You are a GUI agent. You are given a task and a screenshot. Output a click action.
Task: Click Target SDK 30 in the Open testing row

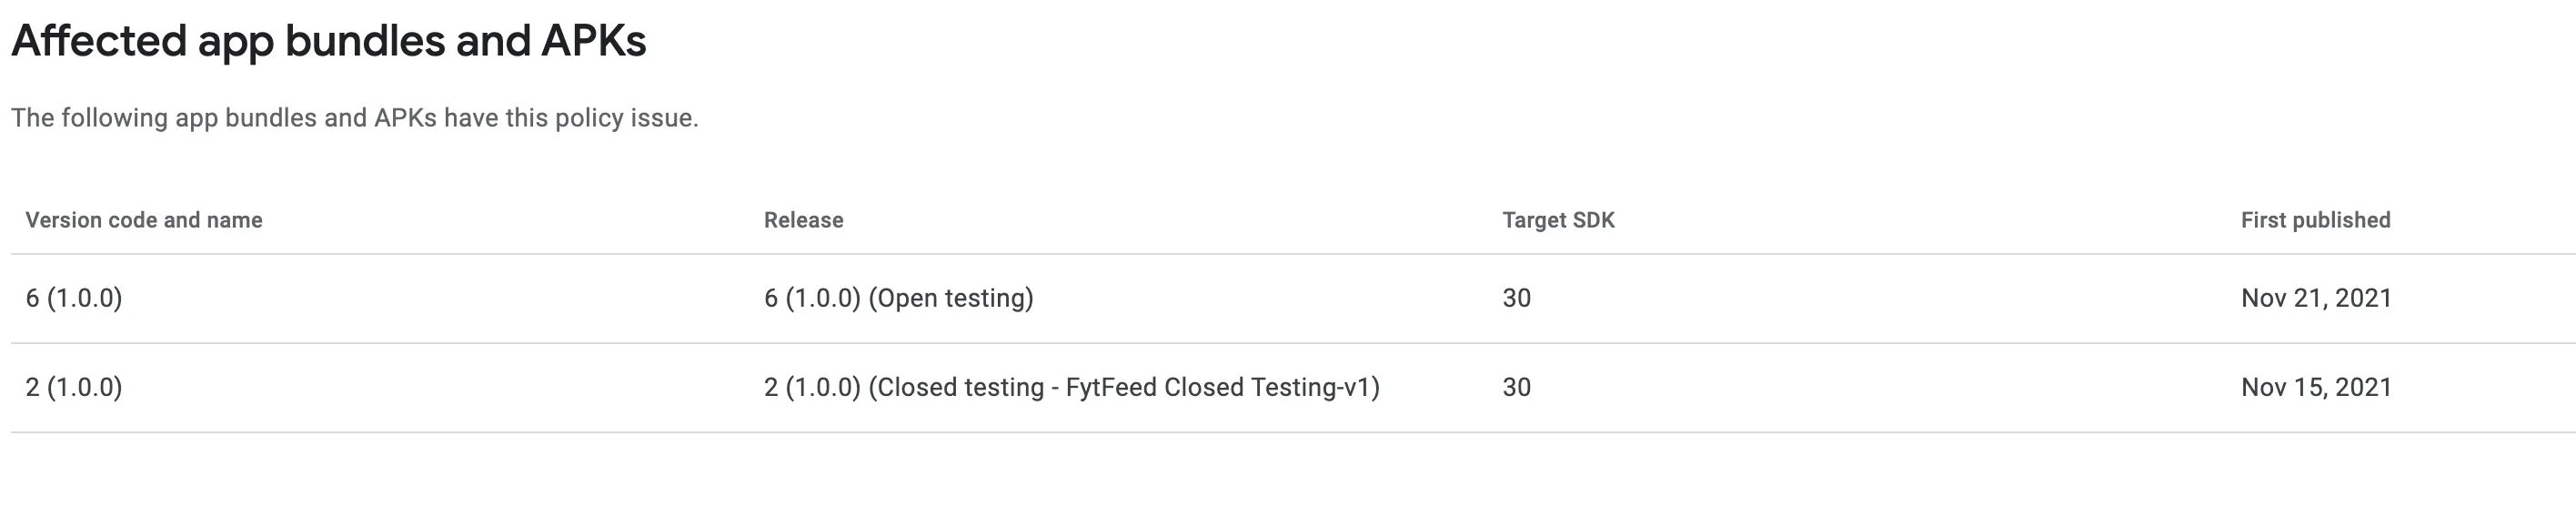click(1516, 298)
